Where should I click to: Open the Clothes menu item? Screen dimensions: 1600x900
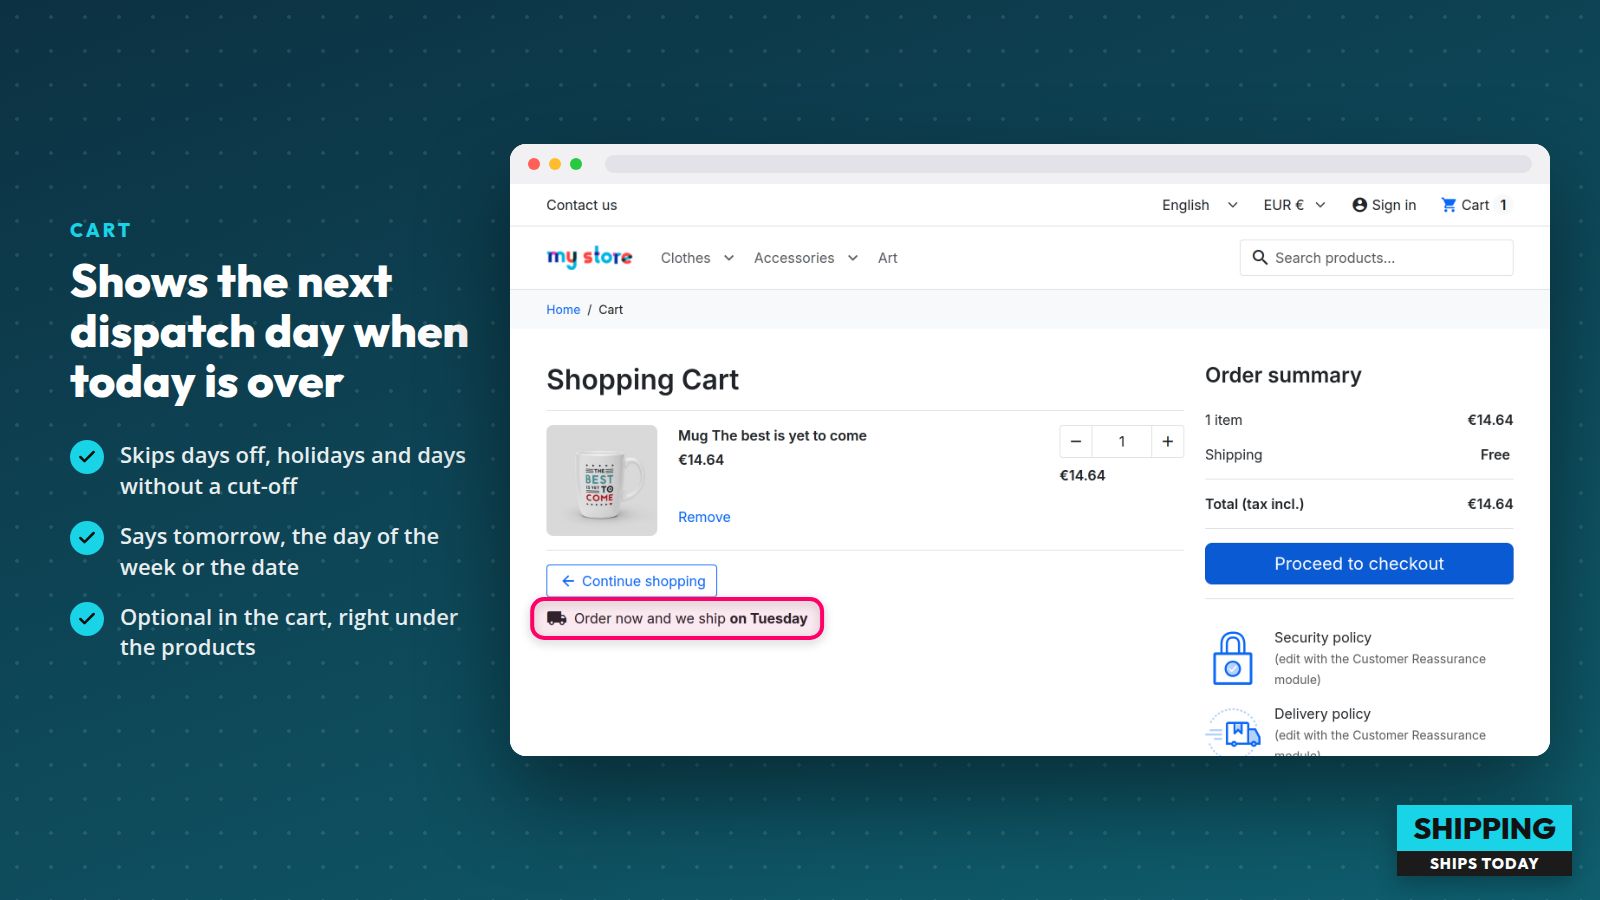(x=685, y=258)
